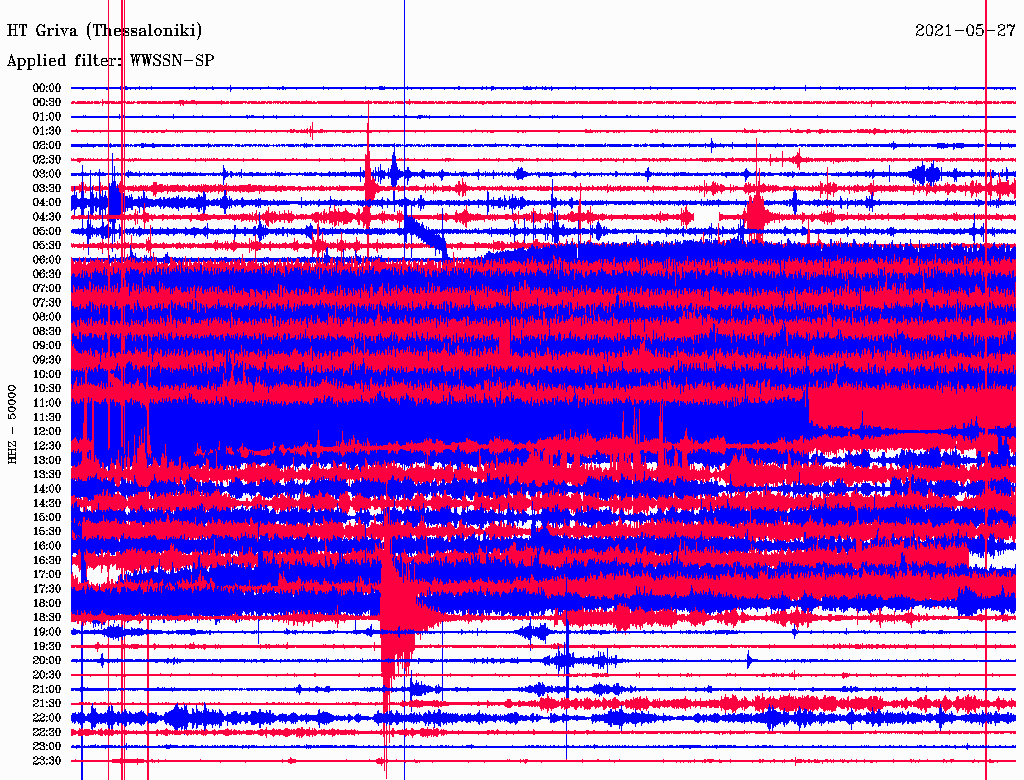Click the 01:30 time label
The height and width of the screenshot is (780, 1024).
coord(47,131)
